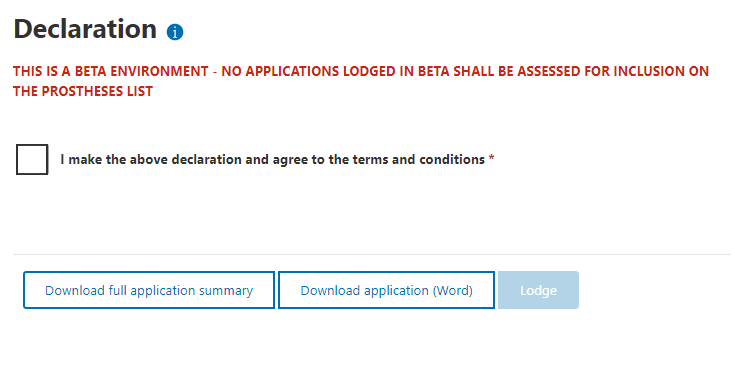Click the 'I make the above declaration' label
The width and height of the screenshot is (735, 377).
pyautogui.click(x=272, y=159)
